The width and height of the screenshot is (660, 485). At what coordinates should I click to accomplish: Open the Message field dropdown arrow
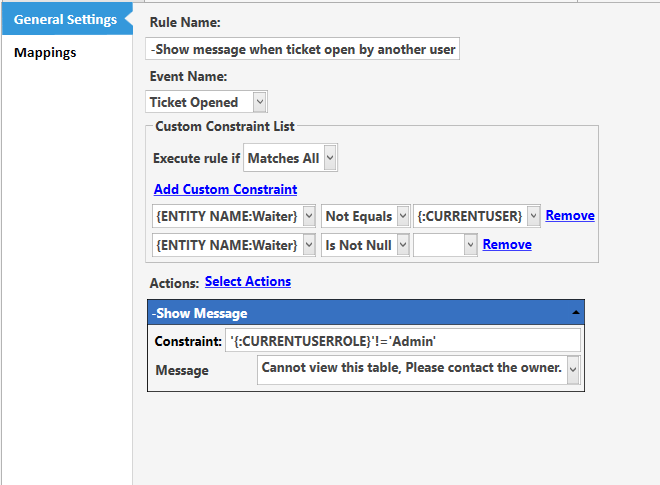coord(573,370)
